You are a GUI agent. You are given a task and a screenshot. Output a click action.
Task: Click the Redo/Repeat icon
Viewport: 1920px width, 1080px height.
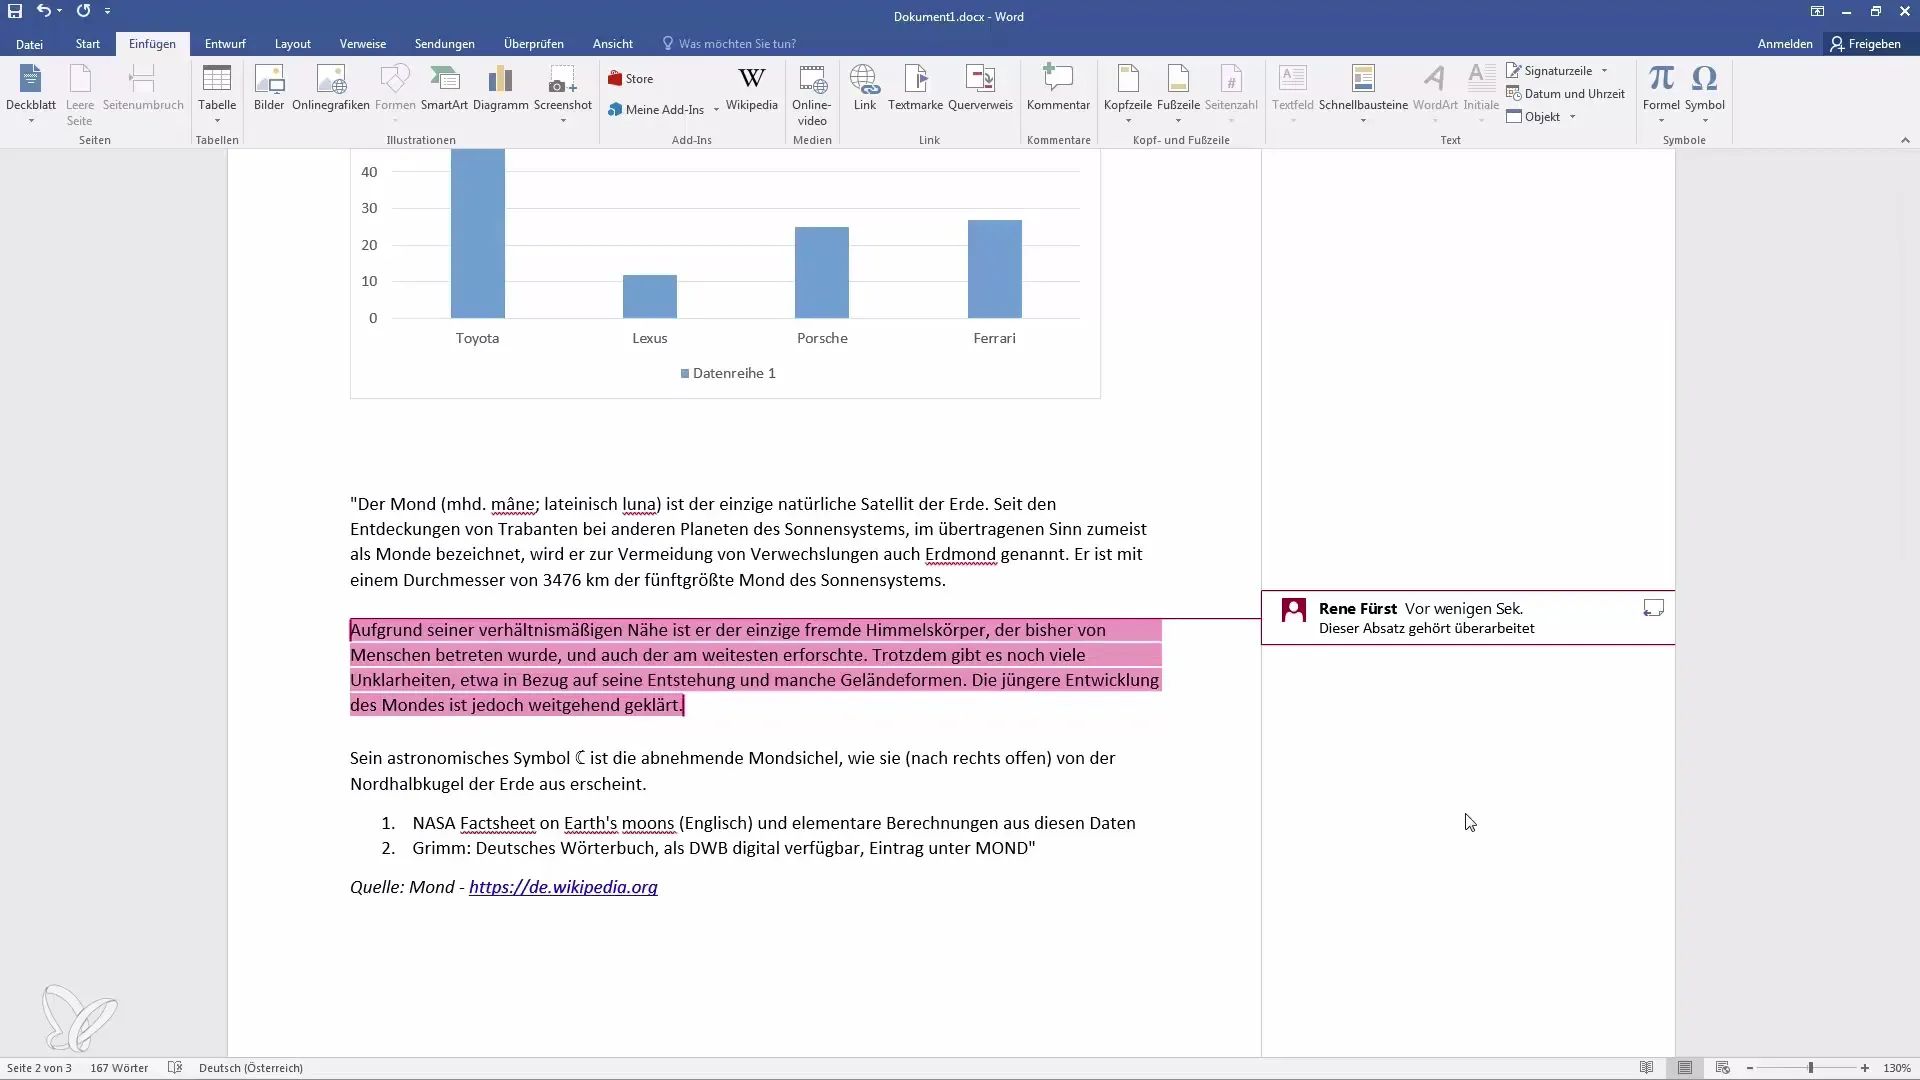[83, 11]
